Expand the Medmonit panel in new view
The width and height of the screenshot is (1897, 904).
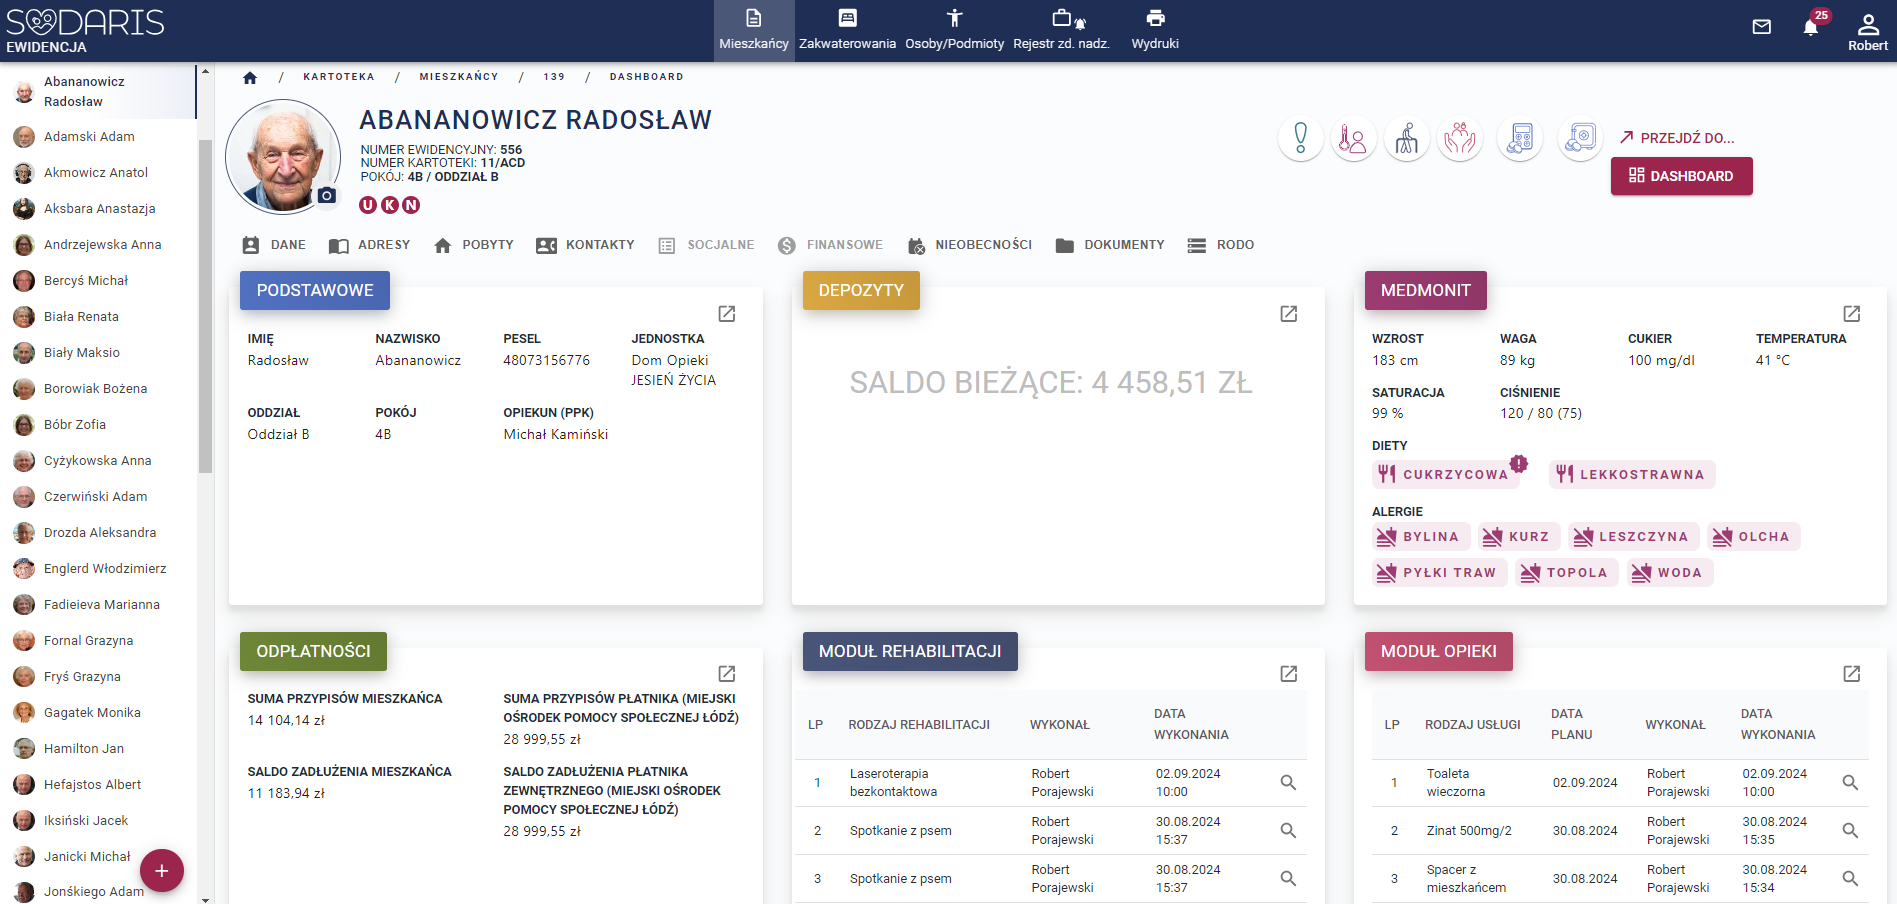tap(1851, 314)
